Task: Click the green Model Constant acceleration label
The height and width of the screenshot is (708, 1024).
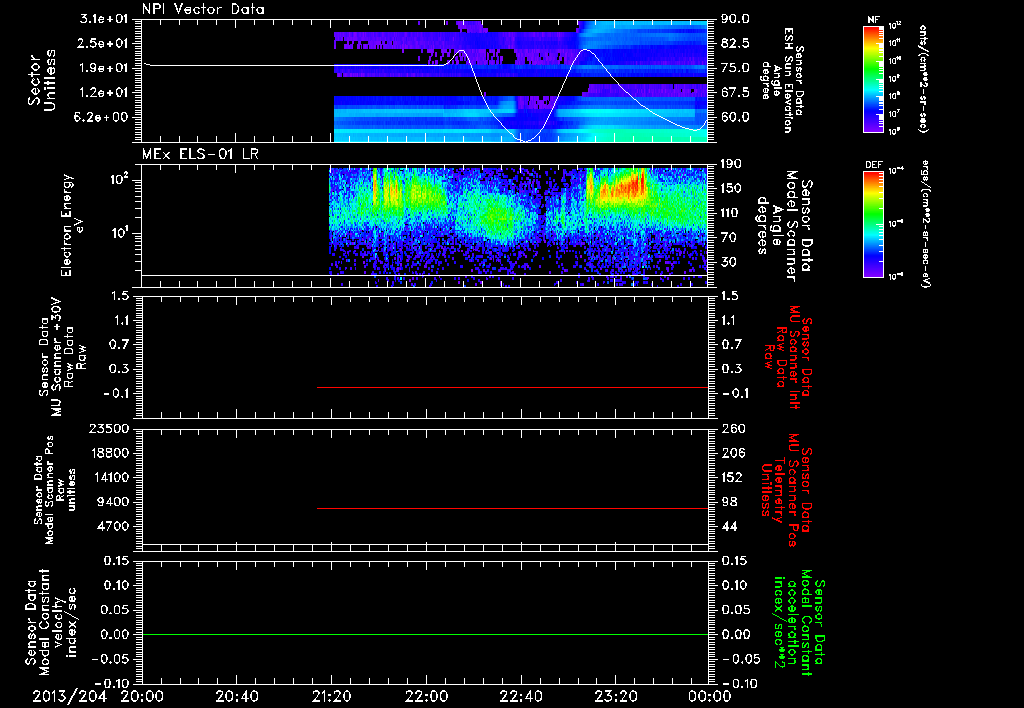Action: click(799, 622)
